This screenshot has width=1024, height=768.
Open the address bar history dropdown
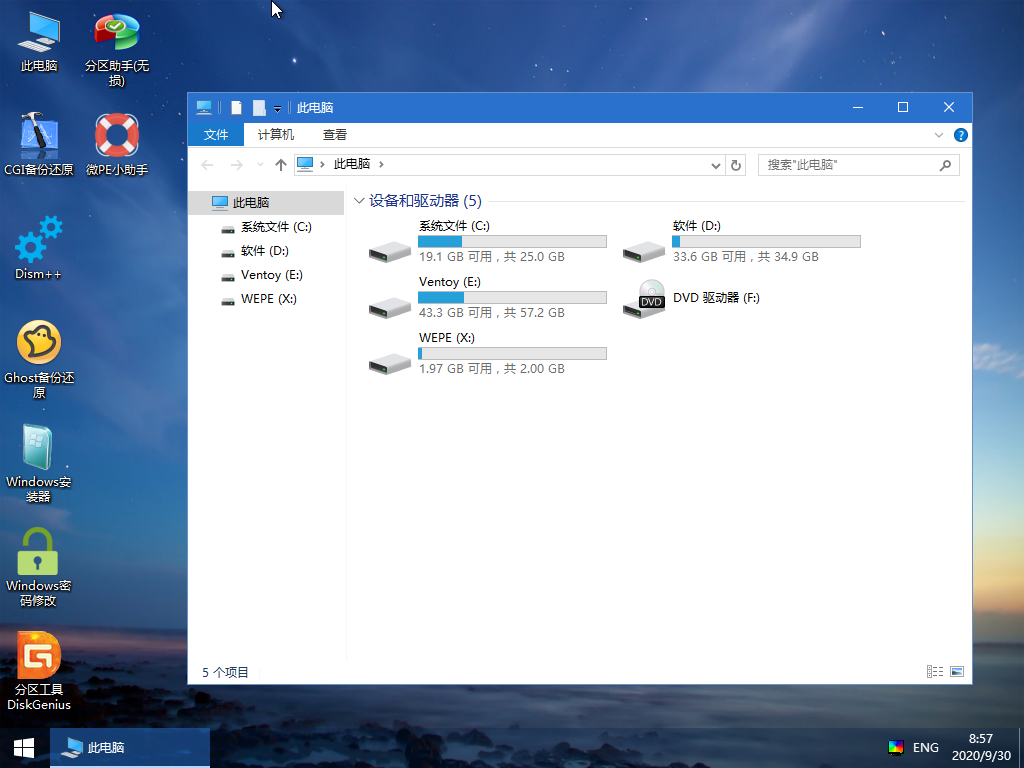(x=714, y=165)
